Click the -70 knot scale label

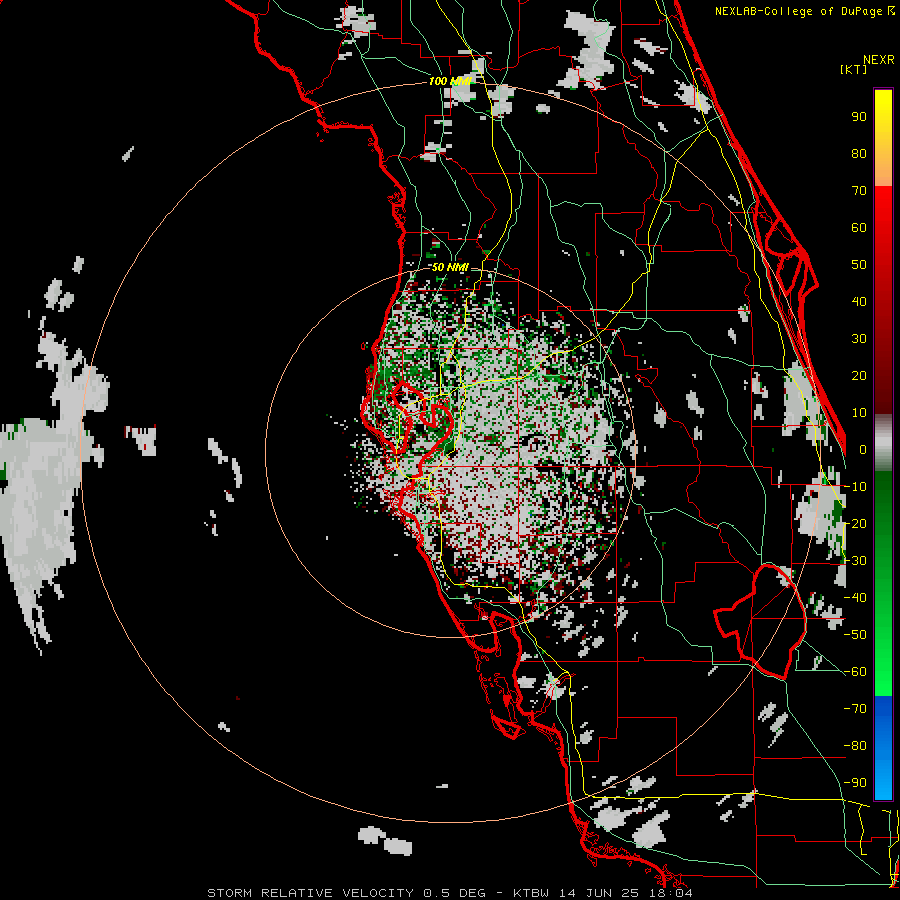click(x=855, y=709)
